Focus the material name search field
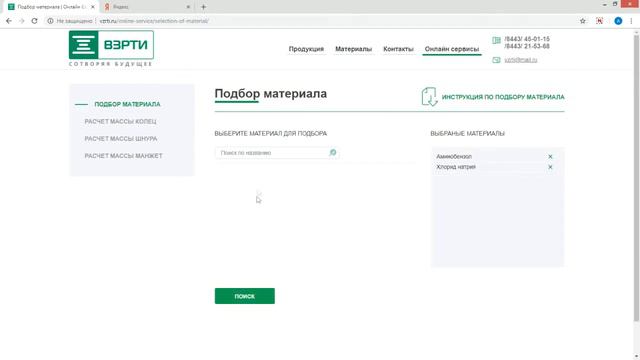This screenshot has width=640, height=360. coord(277,153)
